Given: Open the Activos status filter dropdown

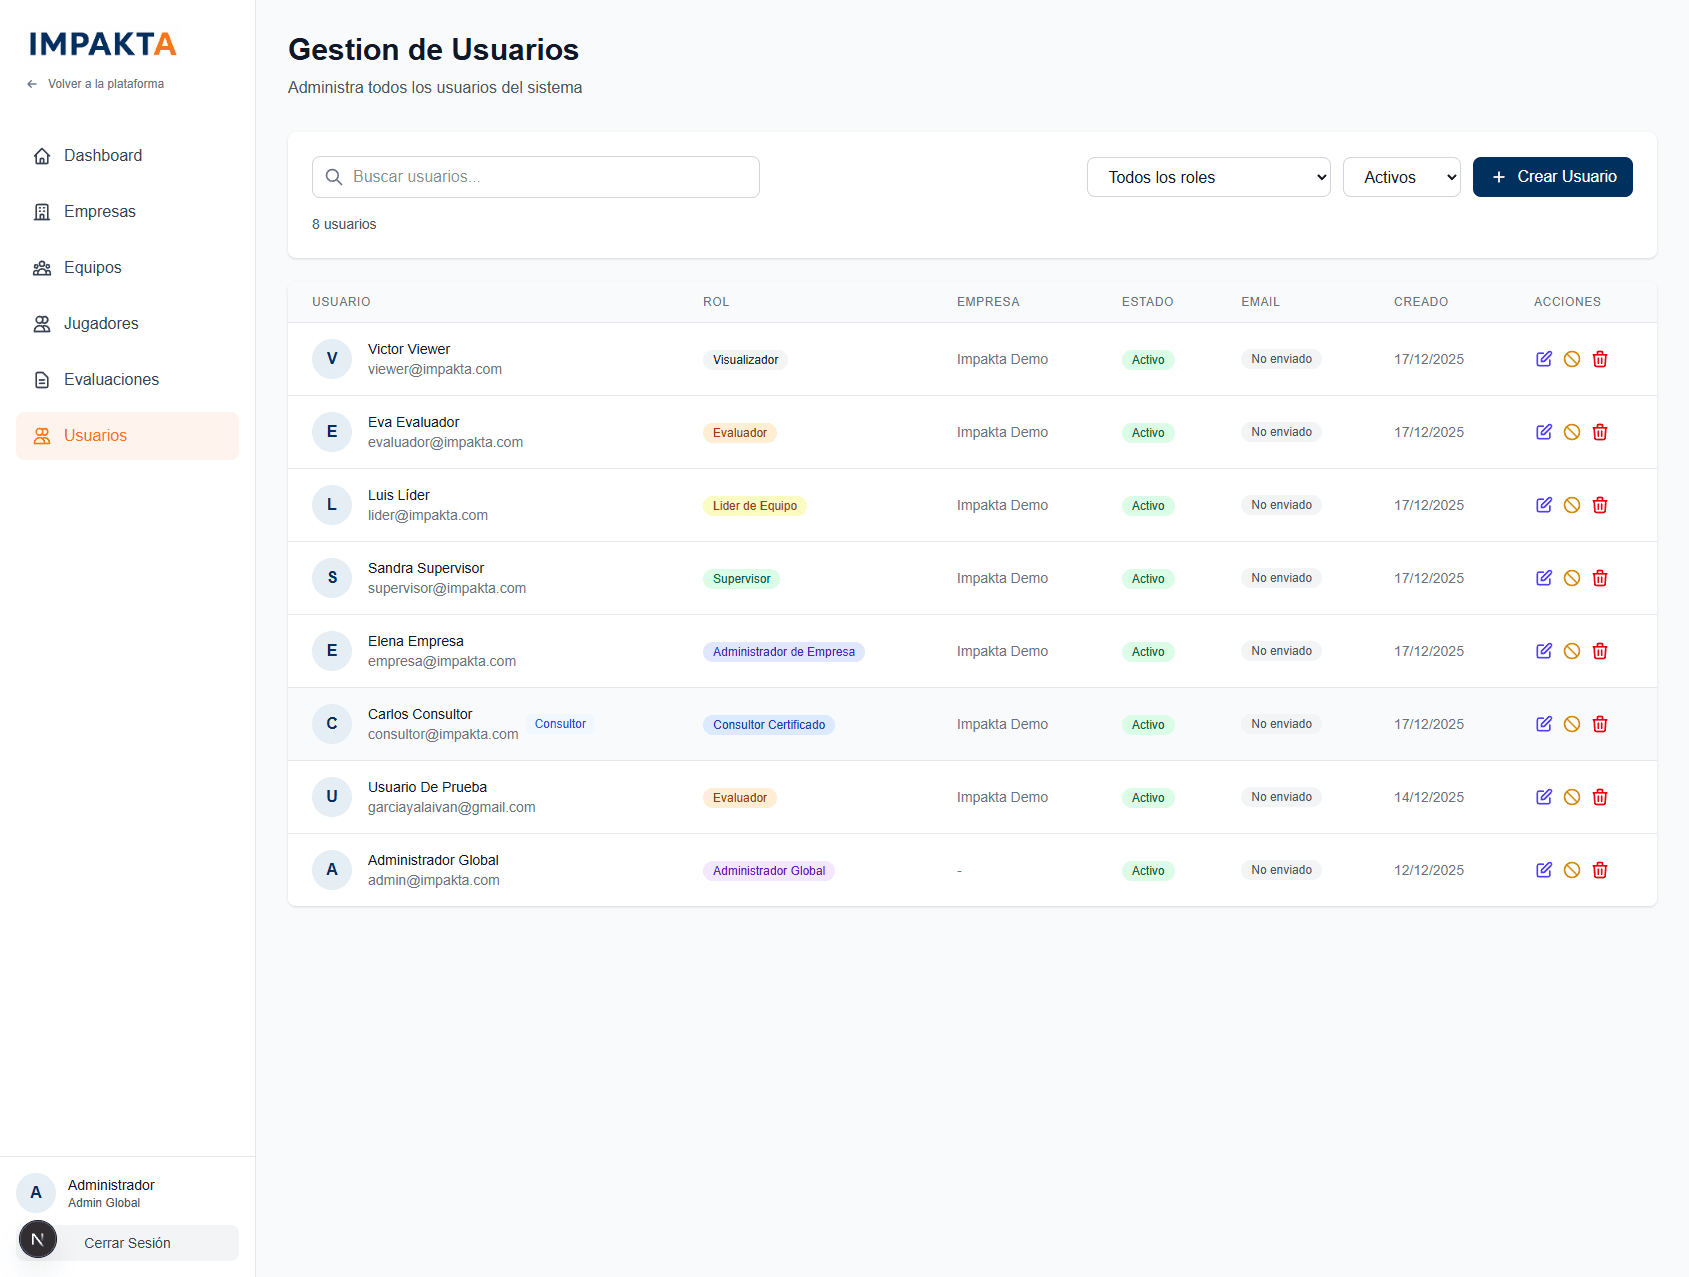Looking at the screenshot, I should [x=1401, y=177].
